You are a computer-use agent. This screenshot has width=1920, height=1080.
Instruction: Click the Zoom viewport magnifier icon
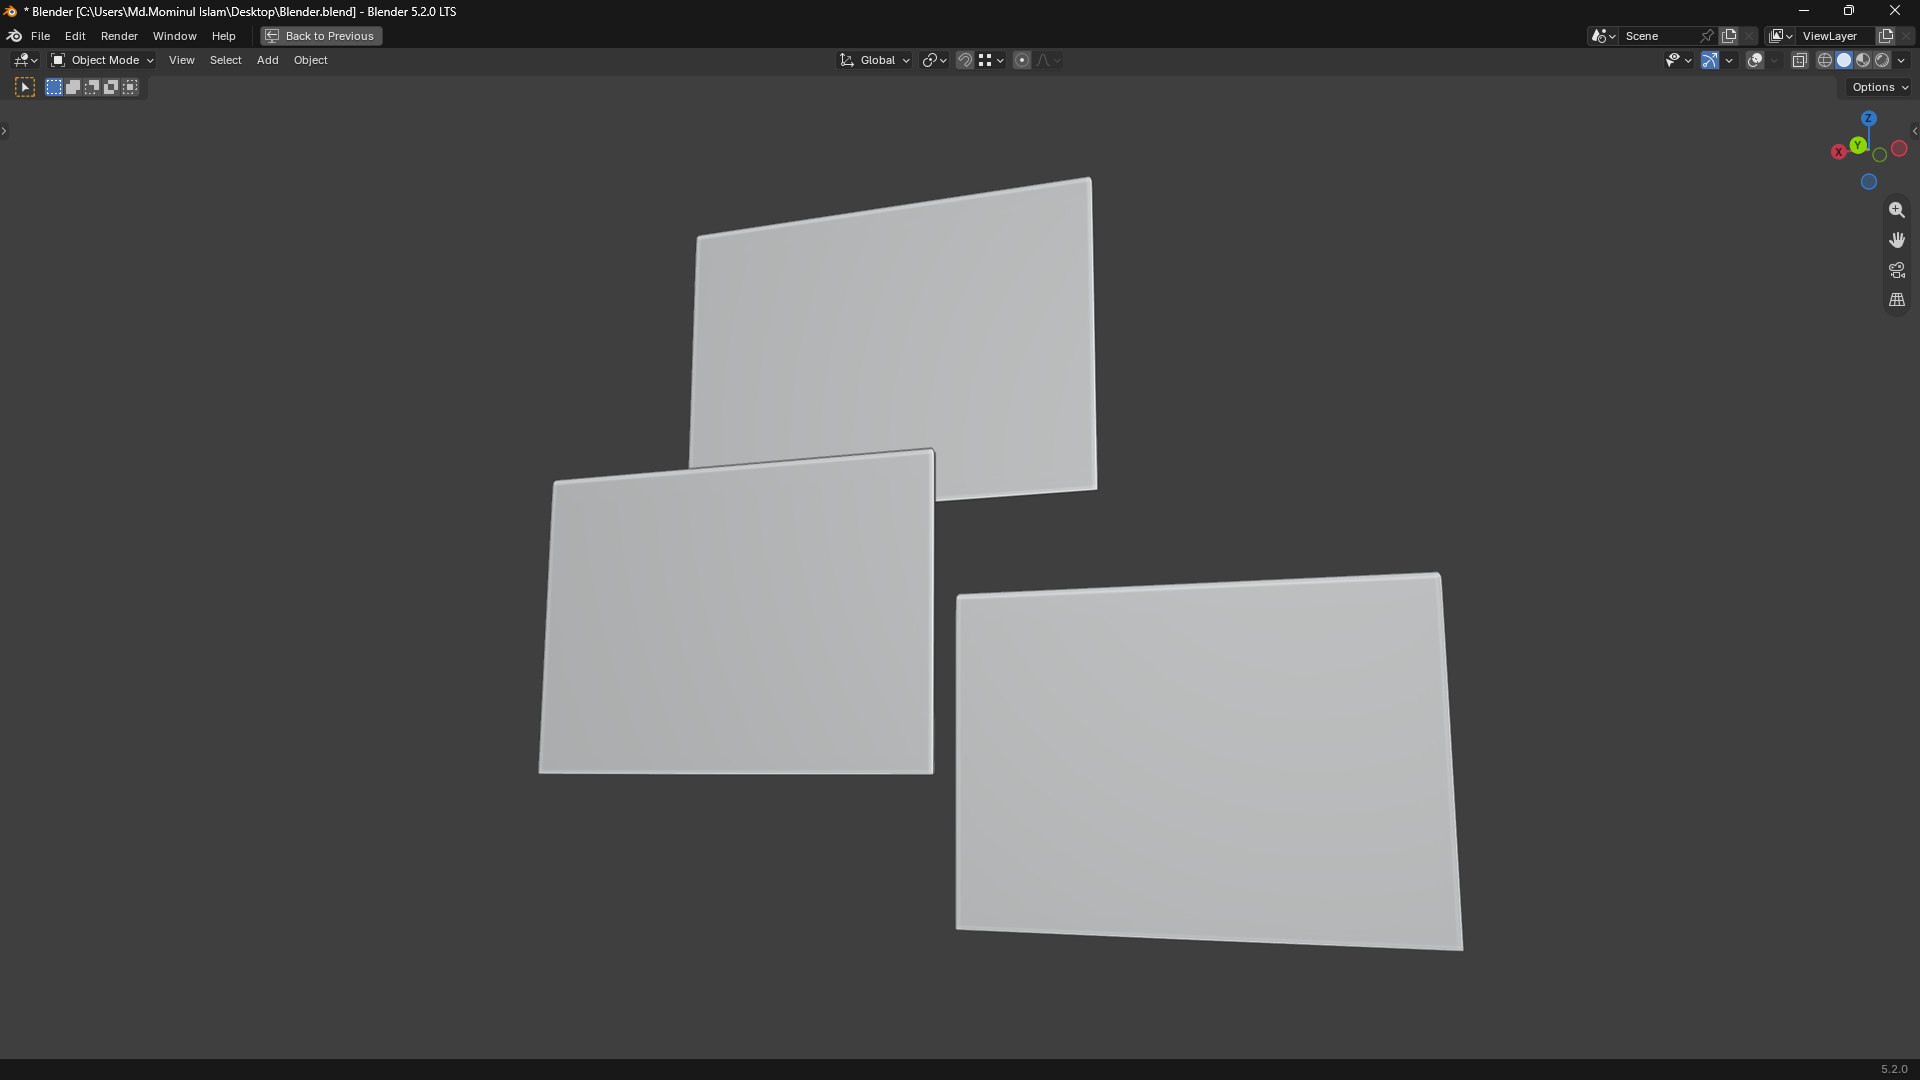(1897, 210)
